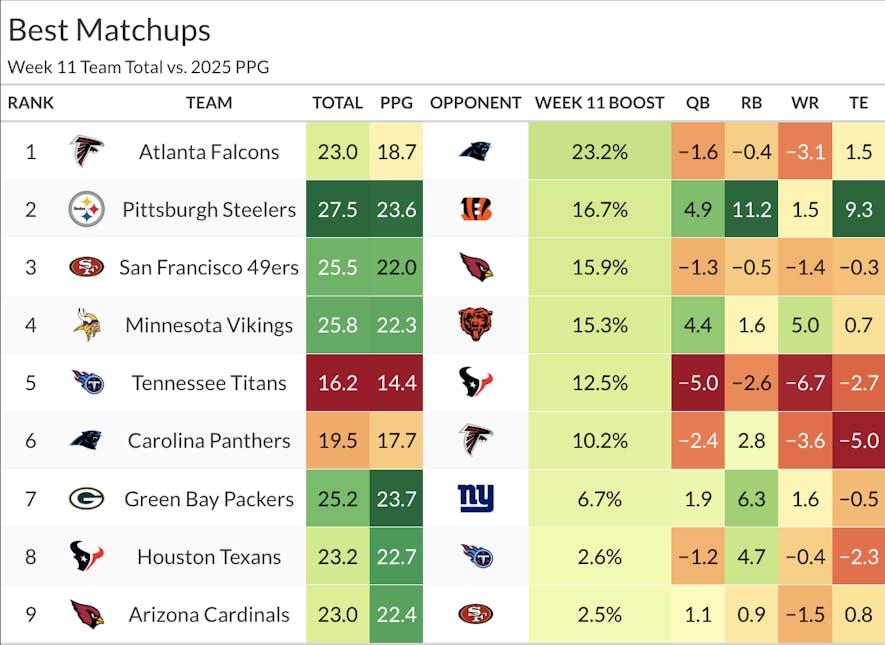Click the Carolina Panthers team name
This screenshot has width=885, height=645.
coord(209,441)
